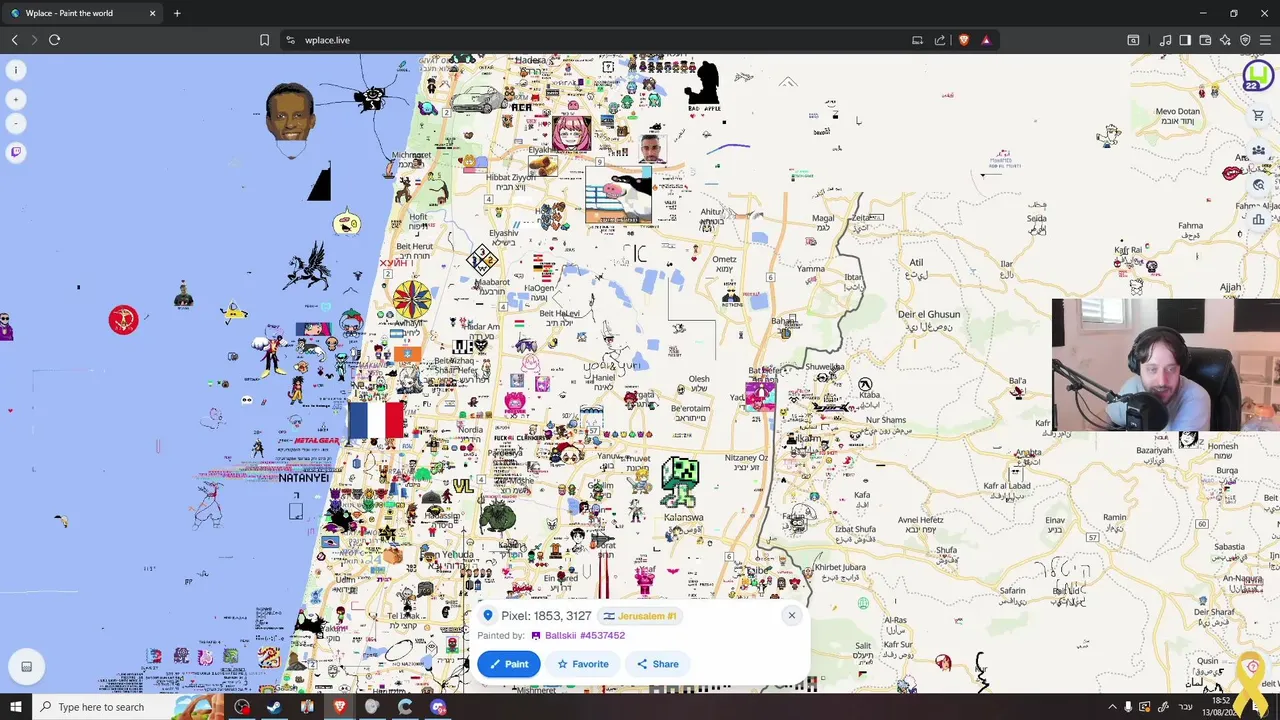Viewport: 1280px width, 720px height.
Task: Click the pixel coordinates location pin
Action: [488, 616]
